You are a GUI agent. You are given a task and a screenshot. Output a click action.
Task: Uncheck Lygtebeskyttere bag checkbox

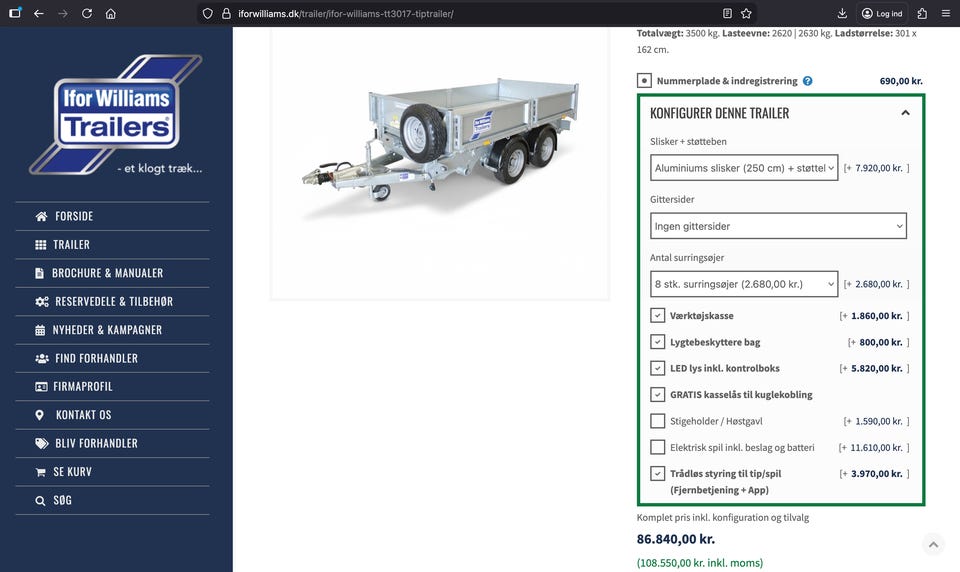coord(657,342)
